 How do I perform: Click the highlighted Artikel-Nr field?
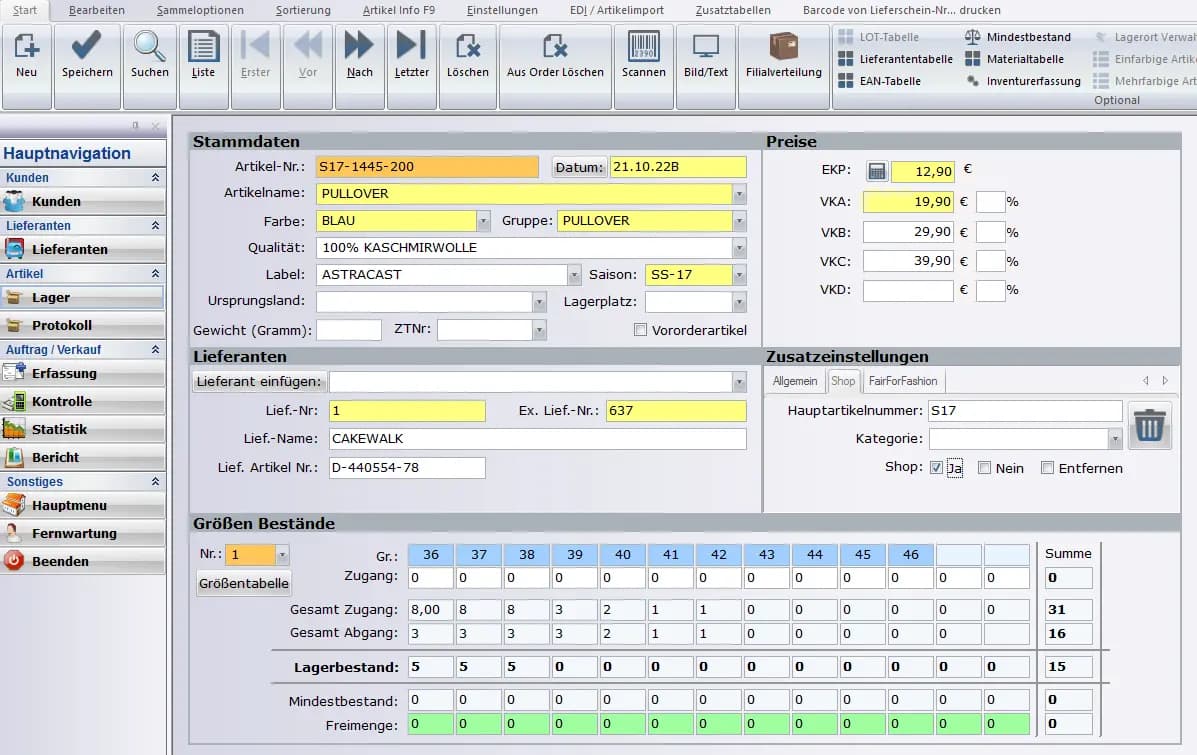pos(427,166)
